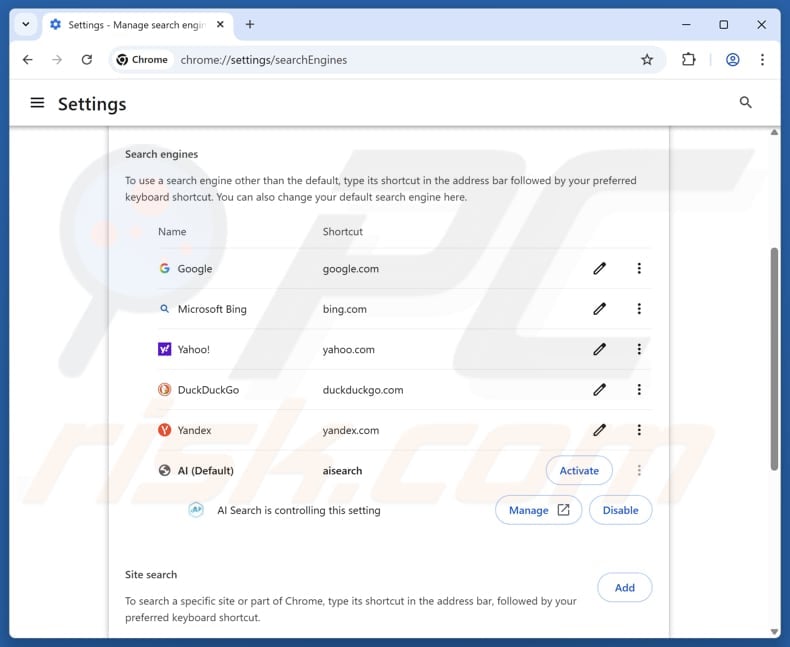This screenshot has height=647, width=790.
Task: Click the Site search section heading
Action: (x=151, y=574)
